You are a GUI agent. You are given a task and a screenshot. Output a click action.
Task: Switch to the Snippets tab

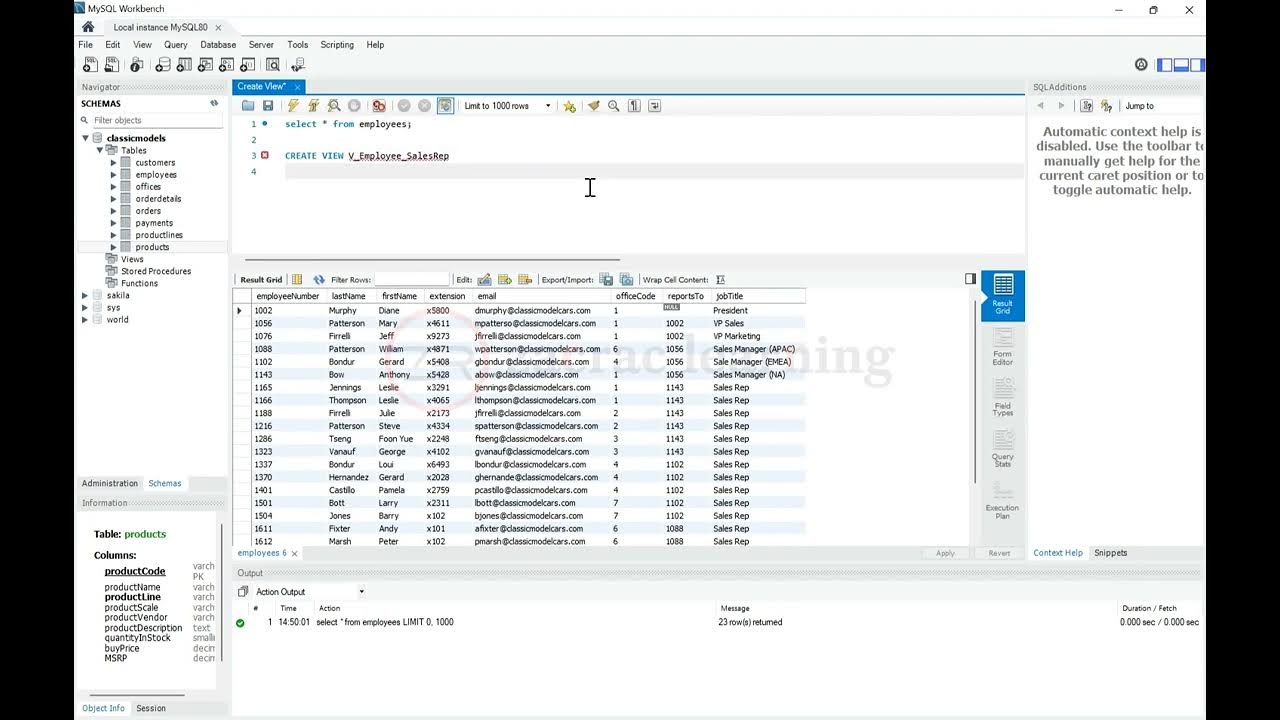click(x=1110, y=553)
